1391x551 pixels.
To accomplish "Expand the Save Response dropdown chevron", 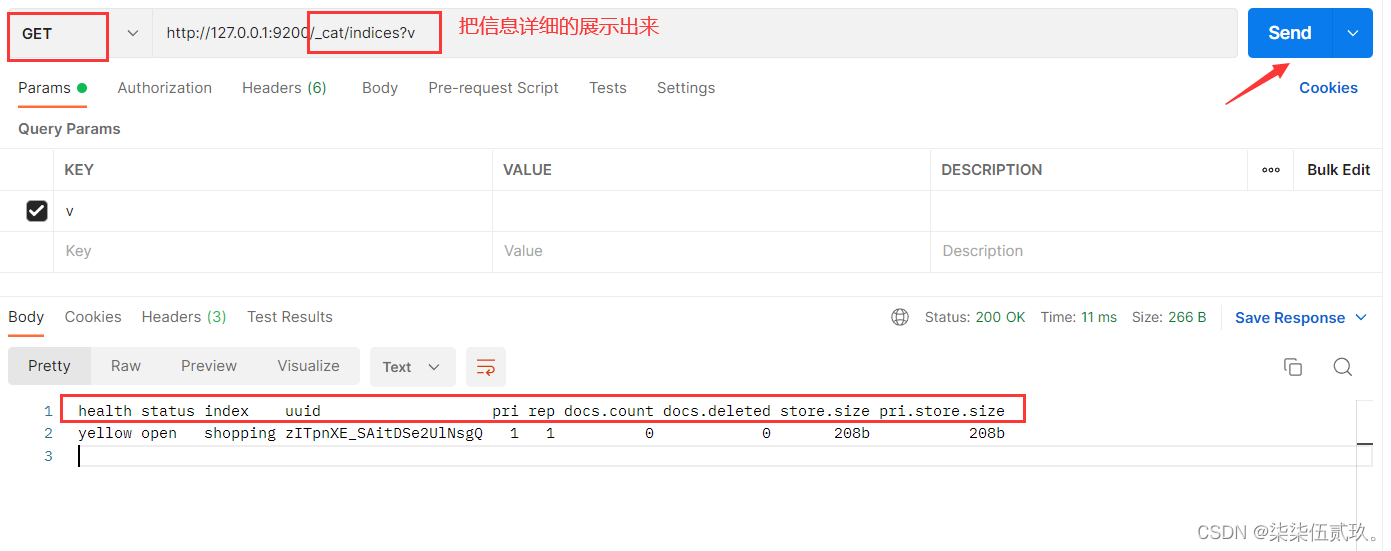I will [1361, 318].
